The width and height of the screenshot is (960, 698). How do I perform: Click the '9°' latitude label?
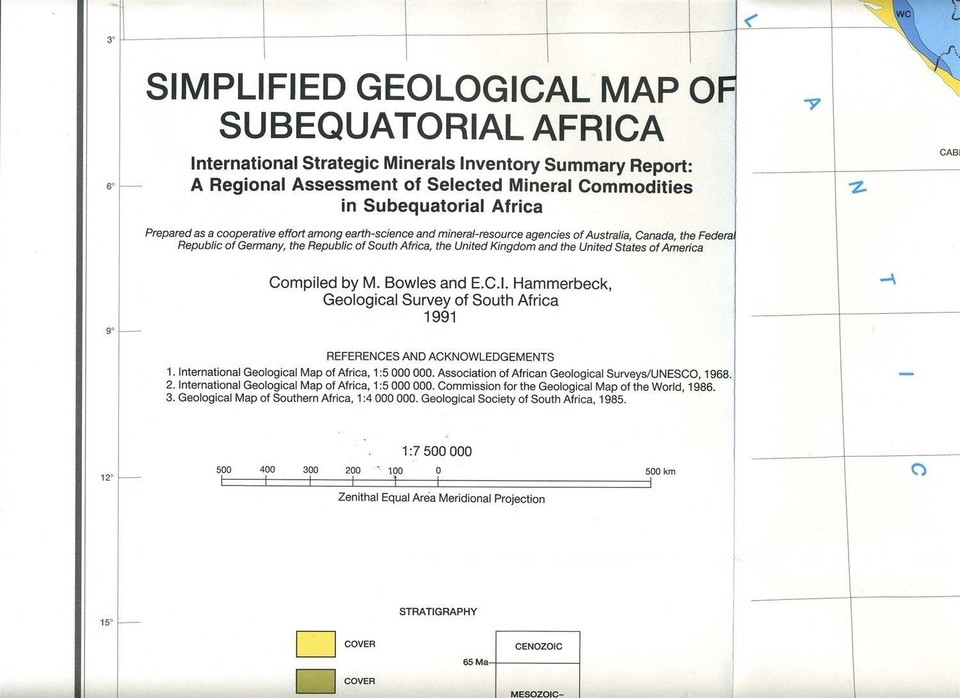click(110, 331)
